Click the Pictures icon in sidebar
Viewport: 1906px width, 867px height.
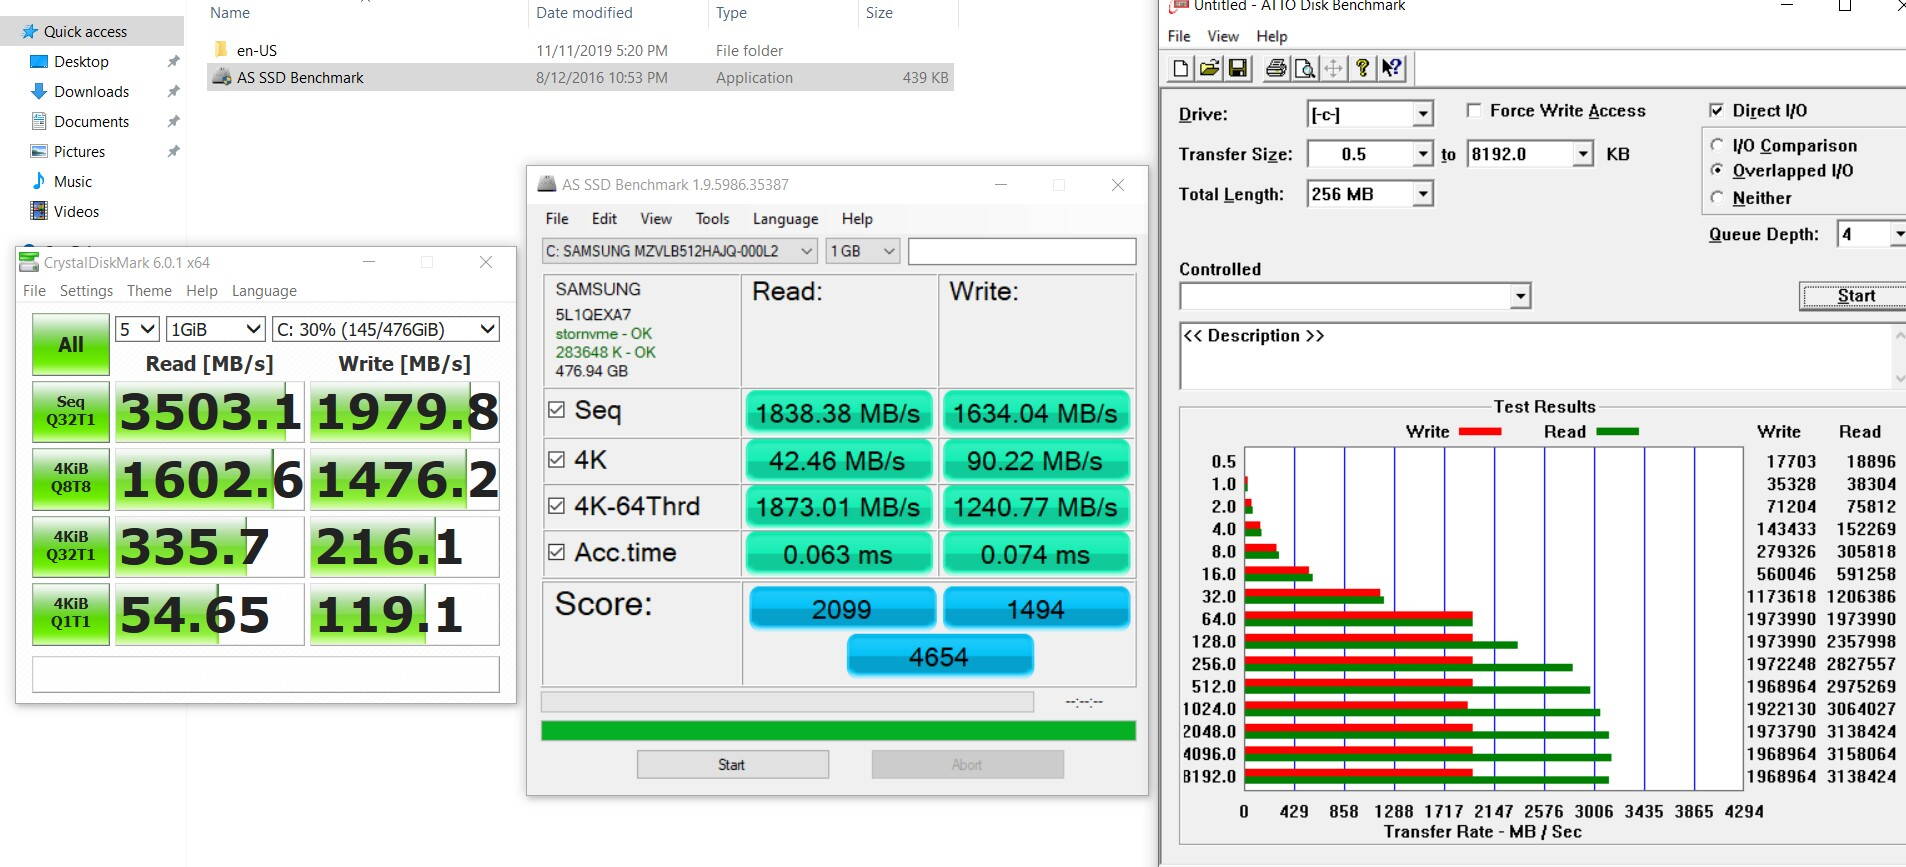click(39, 152)
